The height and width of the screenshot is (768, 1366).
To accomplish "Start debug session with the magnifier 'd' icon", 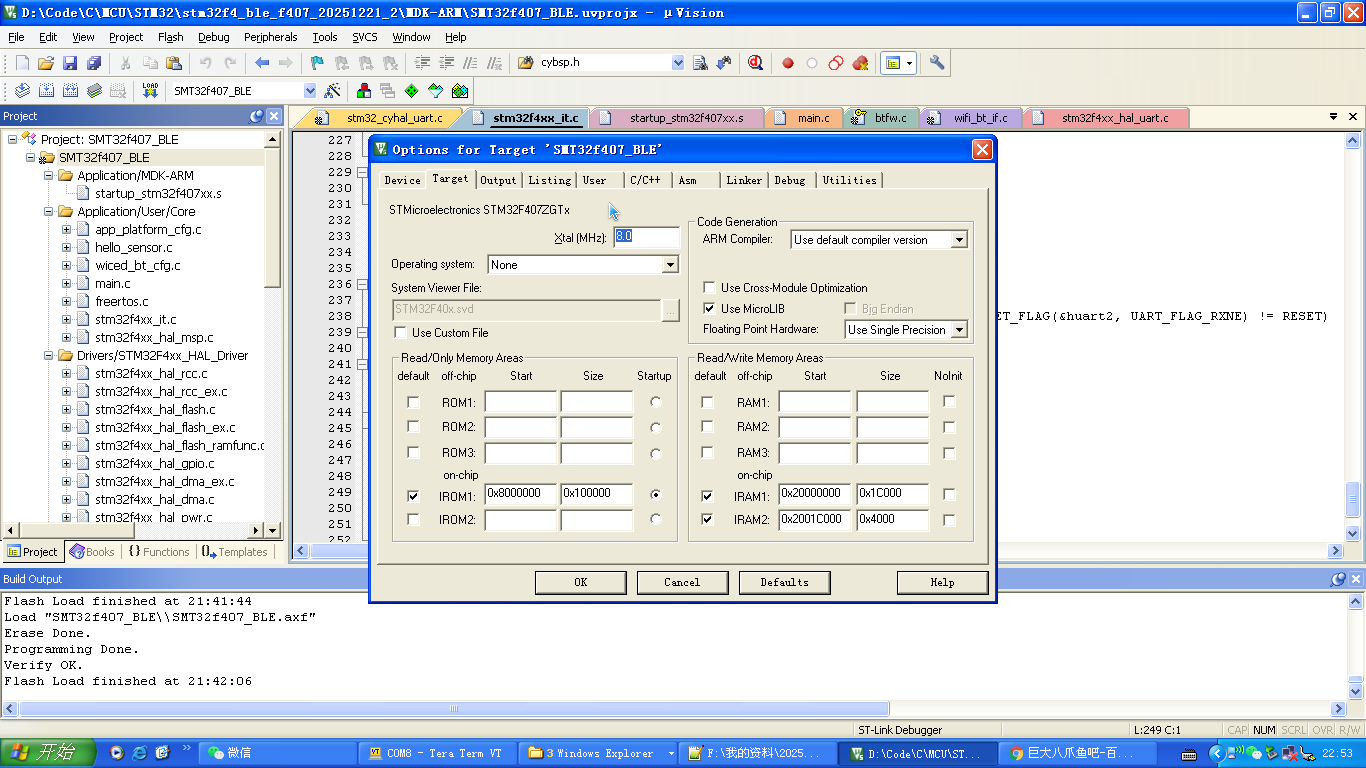I will [x=755, y=63].
